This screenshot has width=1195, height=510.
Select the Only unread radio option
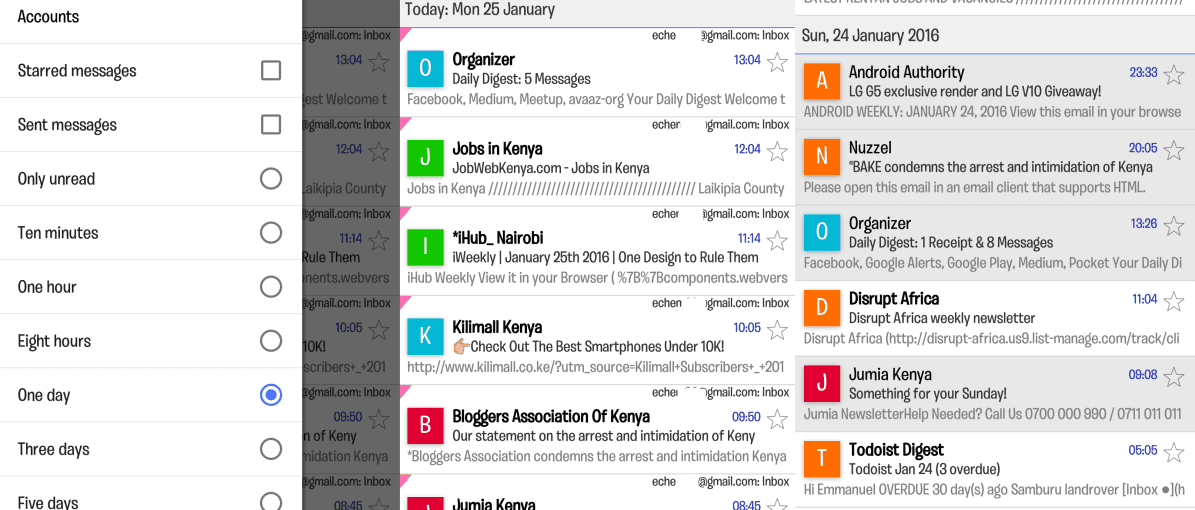[x=271, y=179]
